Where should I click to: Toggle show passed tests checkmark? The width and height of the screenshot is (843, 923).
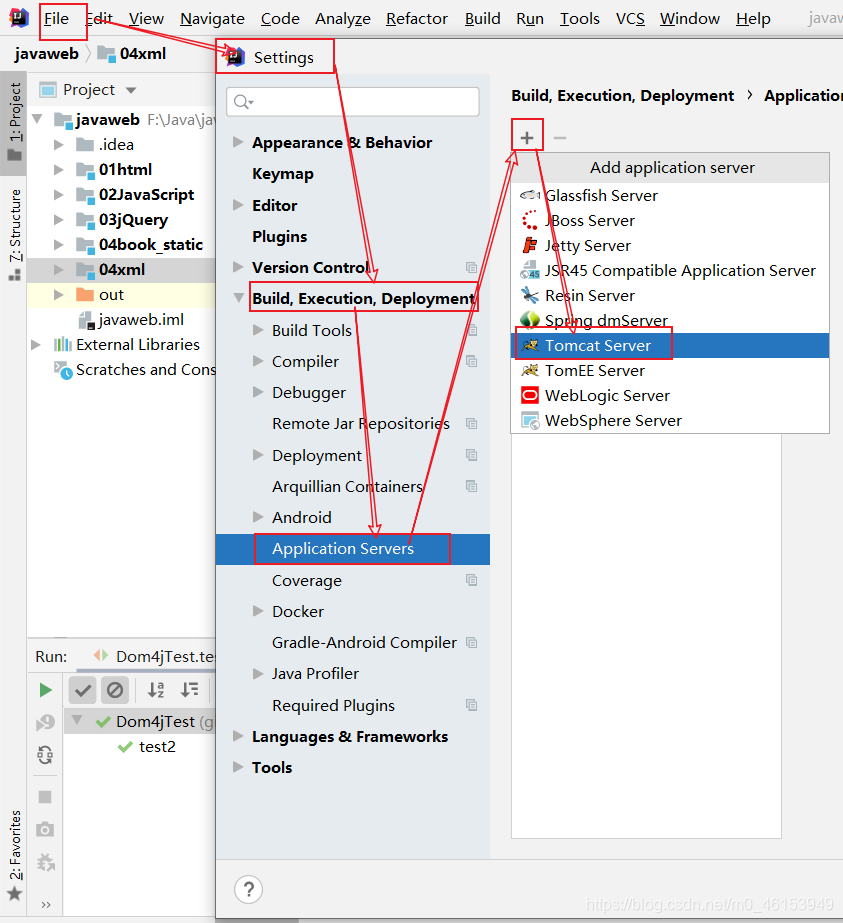(x=82, y=690)
